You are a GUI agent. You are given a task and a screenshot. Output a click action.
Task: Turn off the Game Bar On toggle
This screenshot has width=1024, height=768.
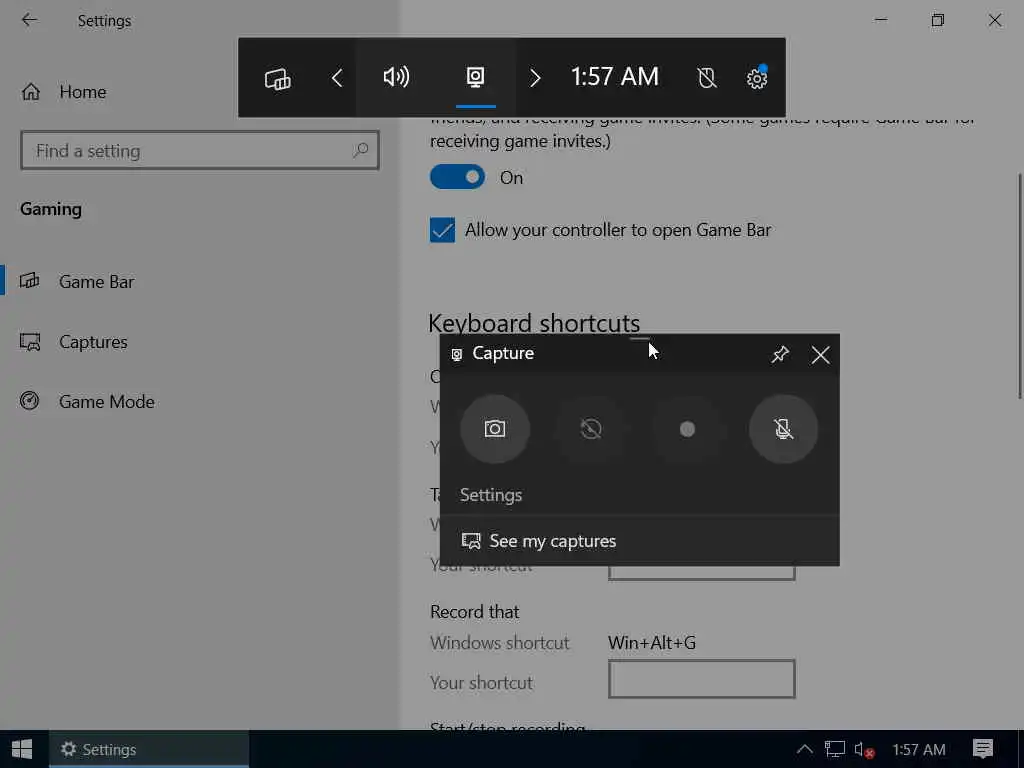click(457, 177)
